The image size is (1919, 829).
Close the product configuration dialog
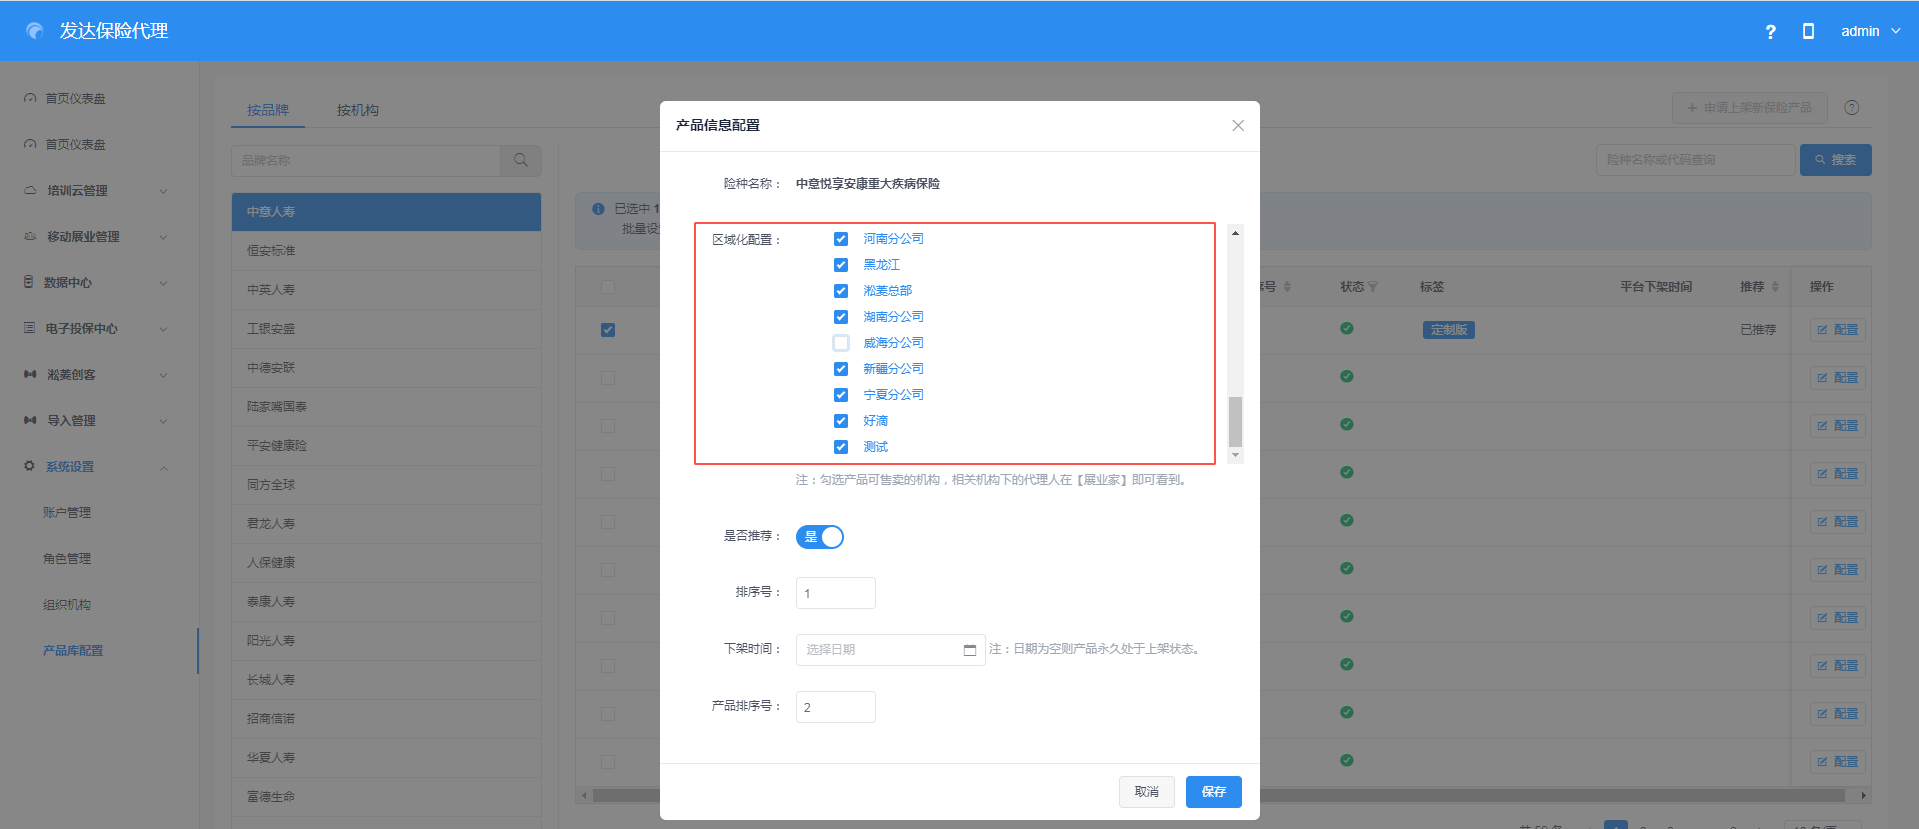coord(1237,126)
